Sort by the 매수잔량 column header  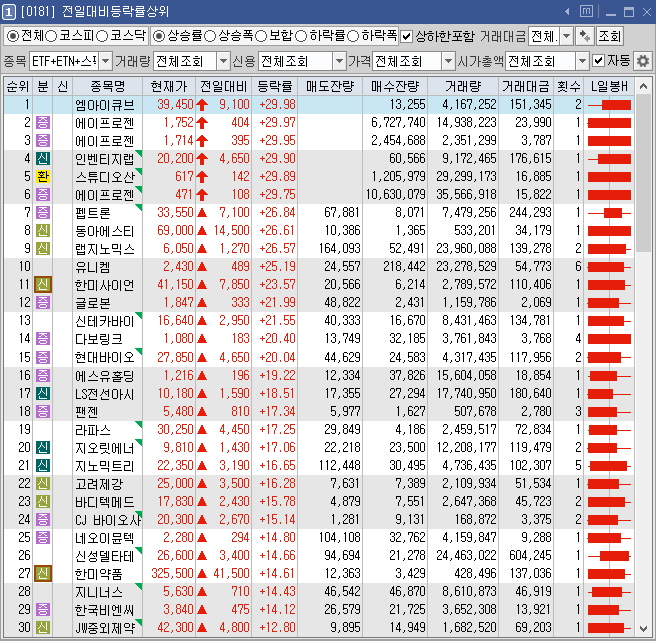[x=395, y=86]
